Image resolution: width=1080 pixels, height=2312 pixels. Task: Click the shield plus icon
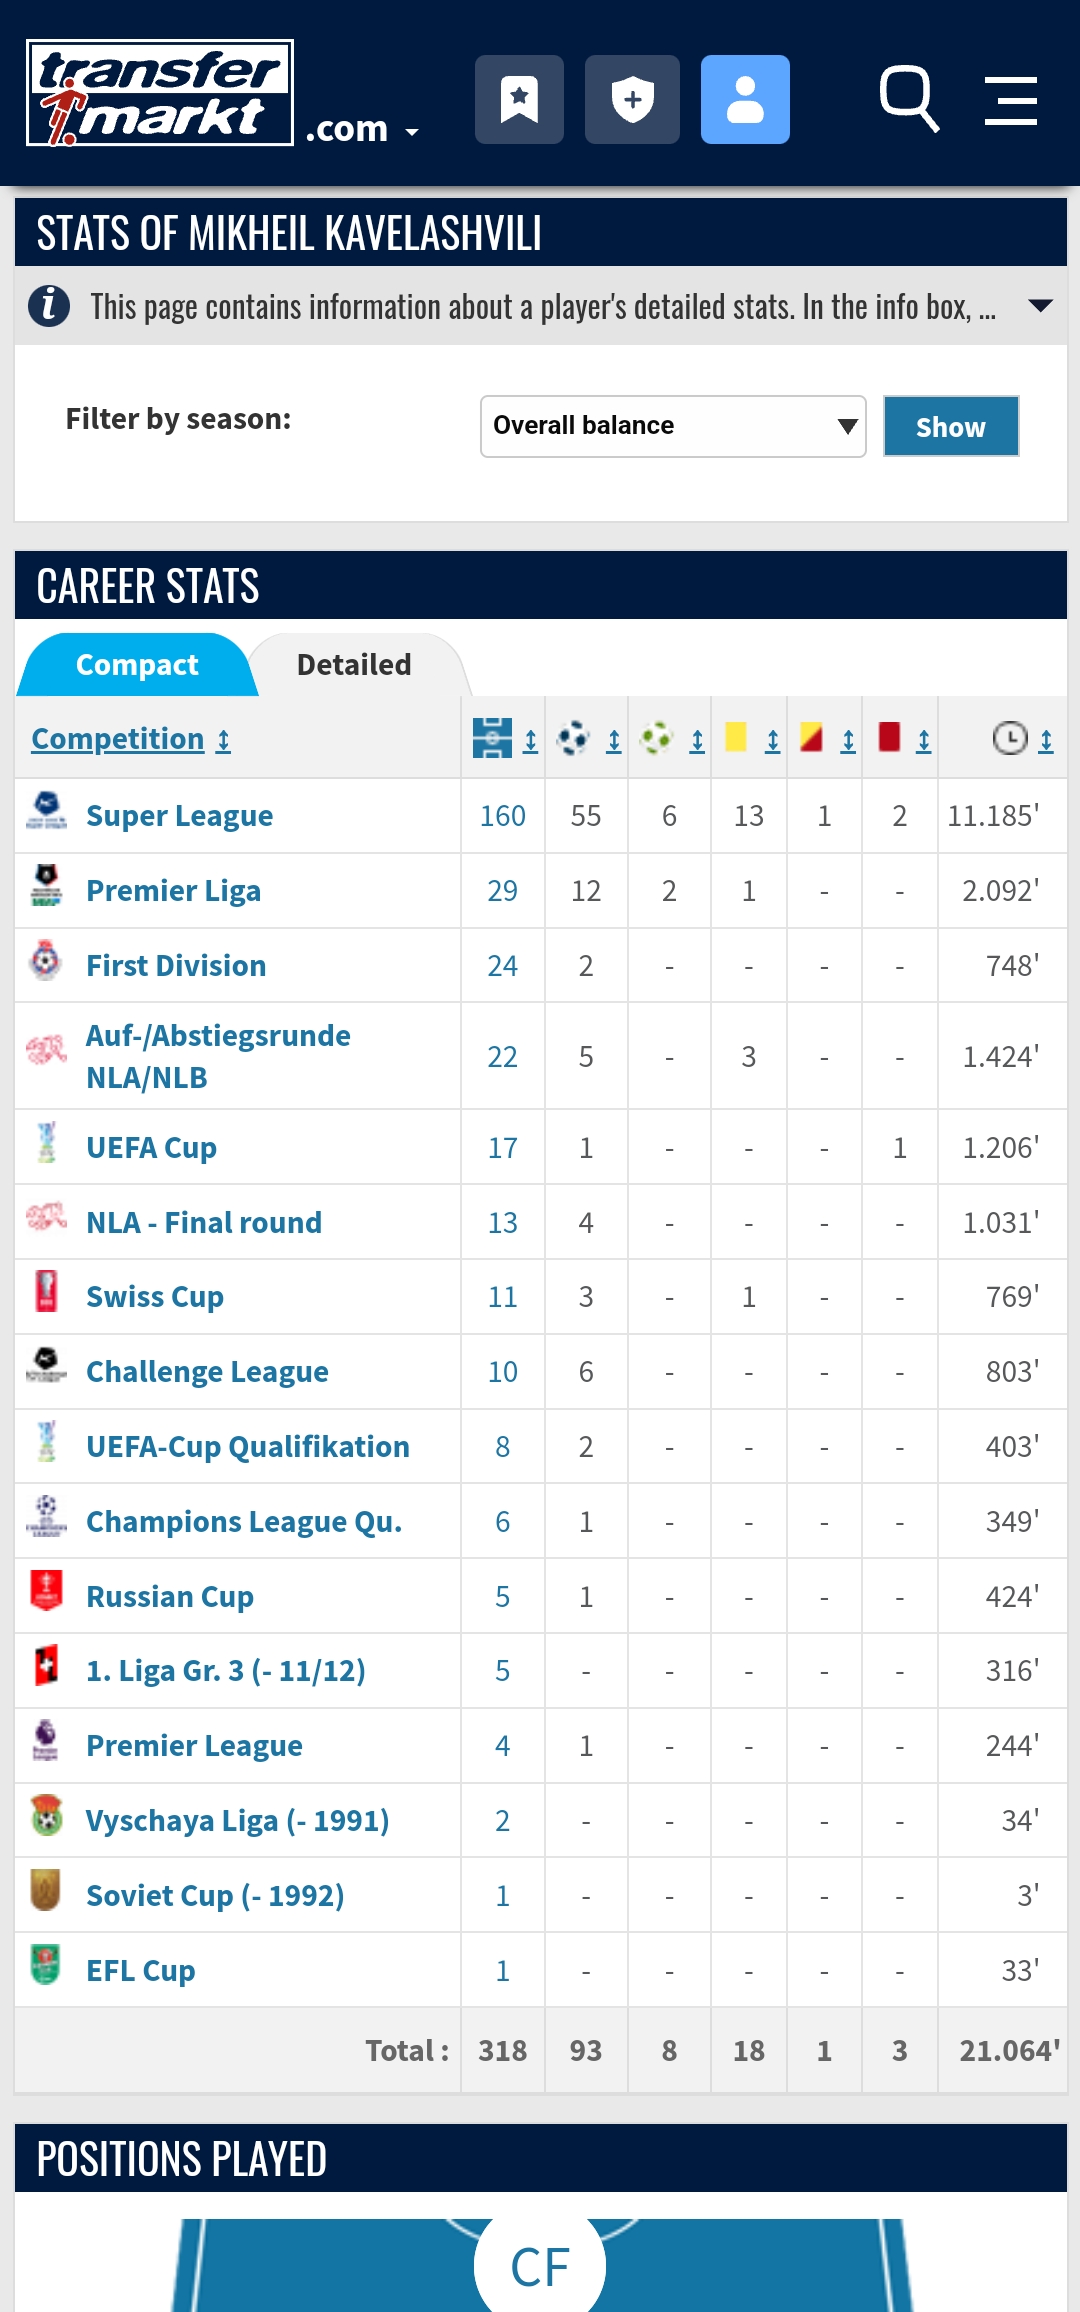tap(632, 100)
